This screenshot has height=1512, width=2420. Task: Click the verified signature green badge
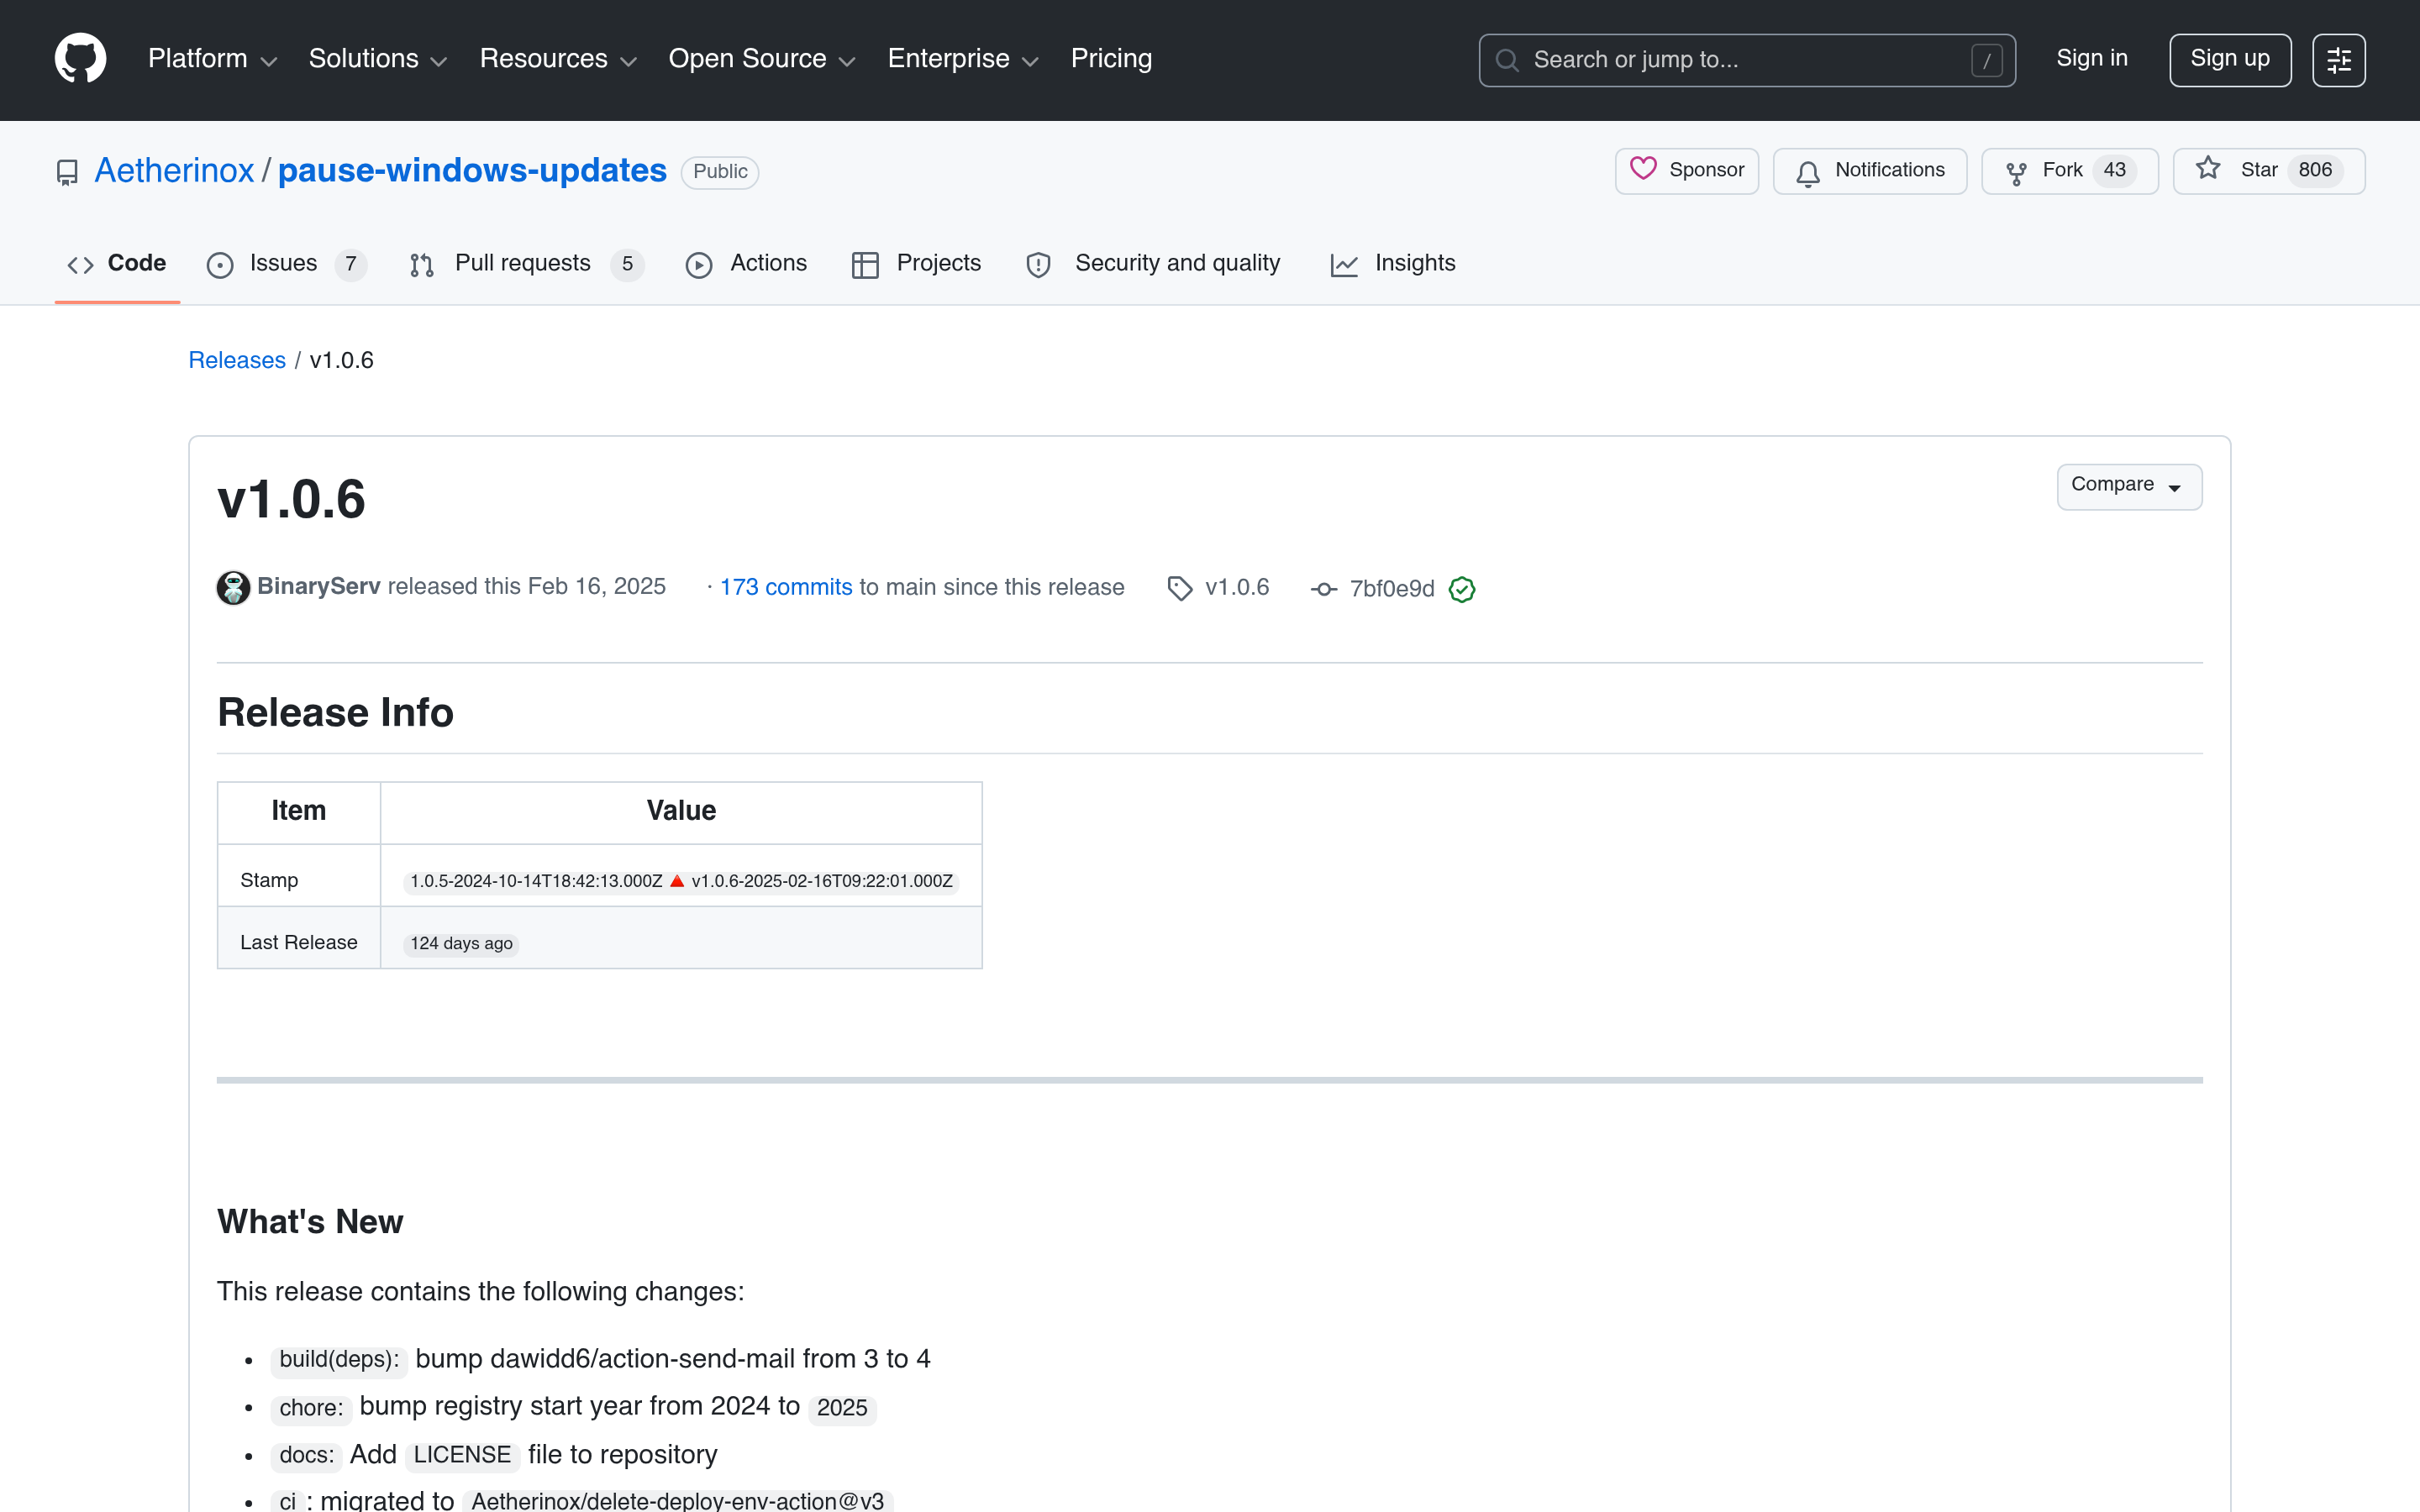coord(1461,589)
